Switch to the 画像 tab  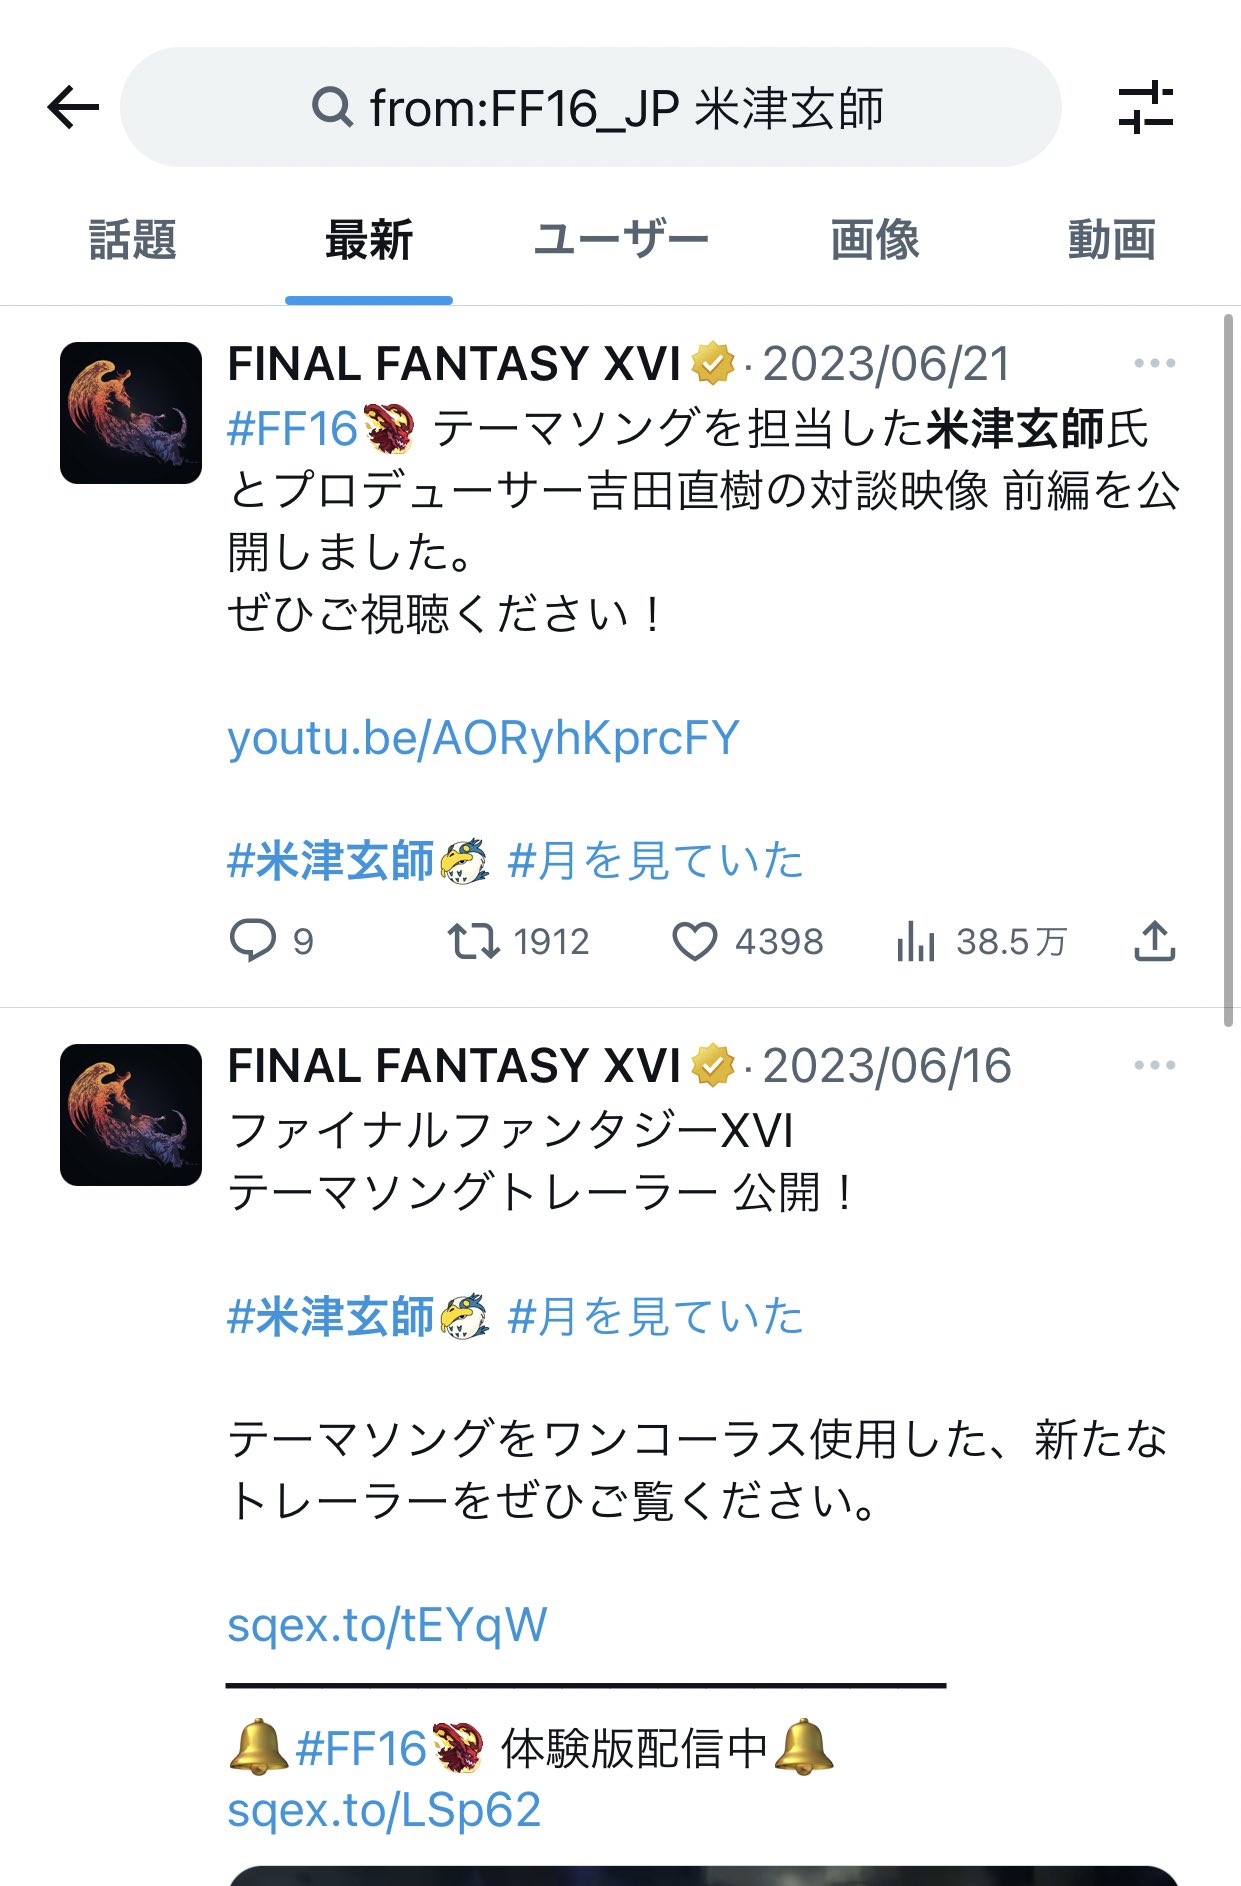pyautogui.click(x=875, y=240)
